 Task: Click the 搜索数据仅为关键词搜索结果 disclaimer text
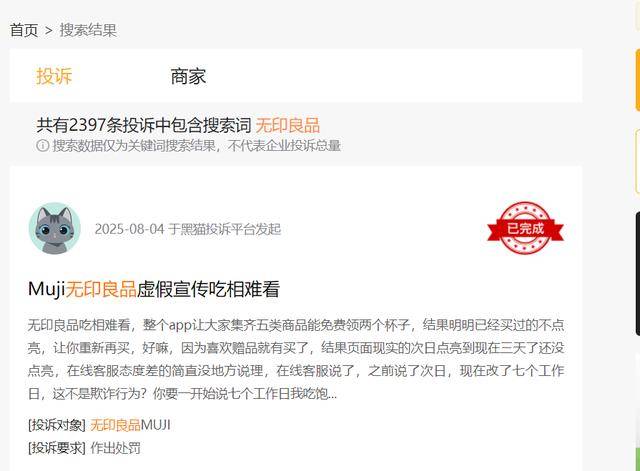(196, 145)
